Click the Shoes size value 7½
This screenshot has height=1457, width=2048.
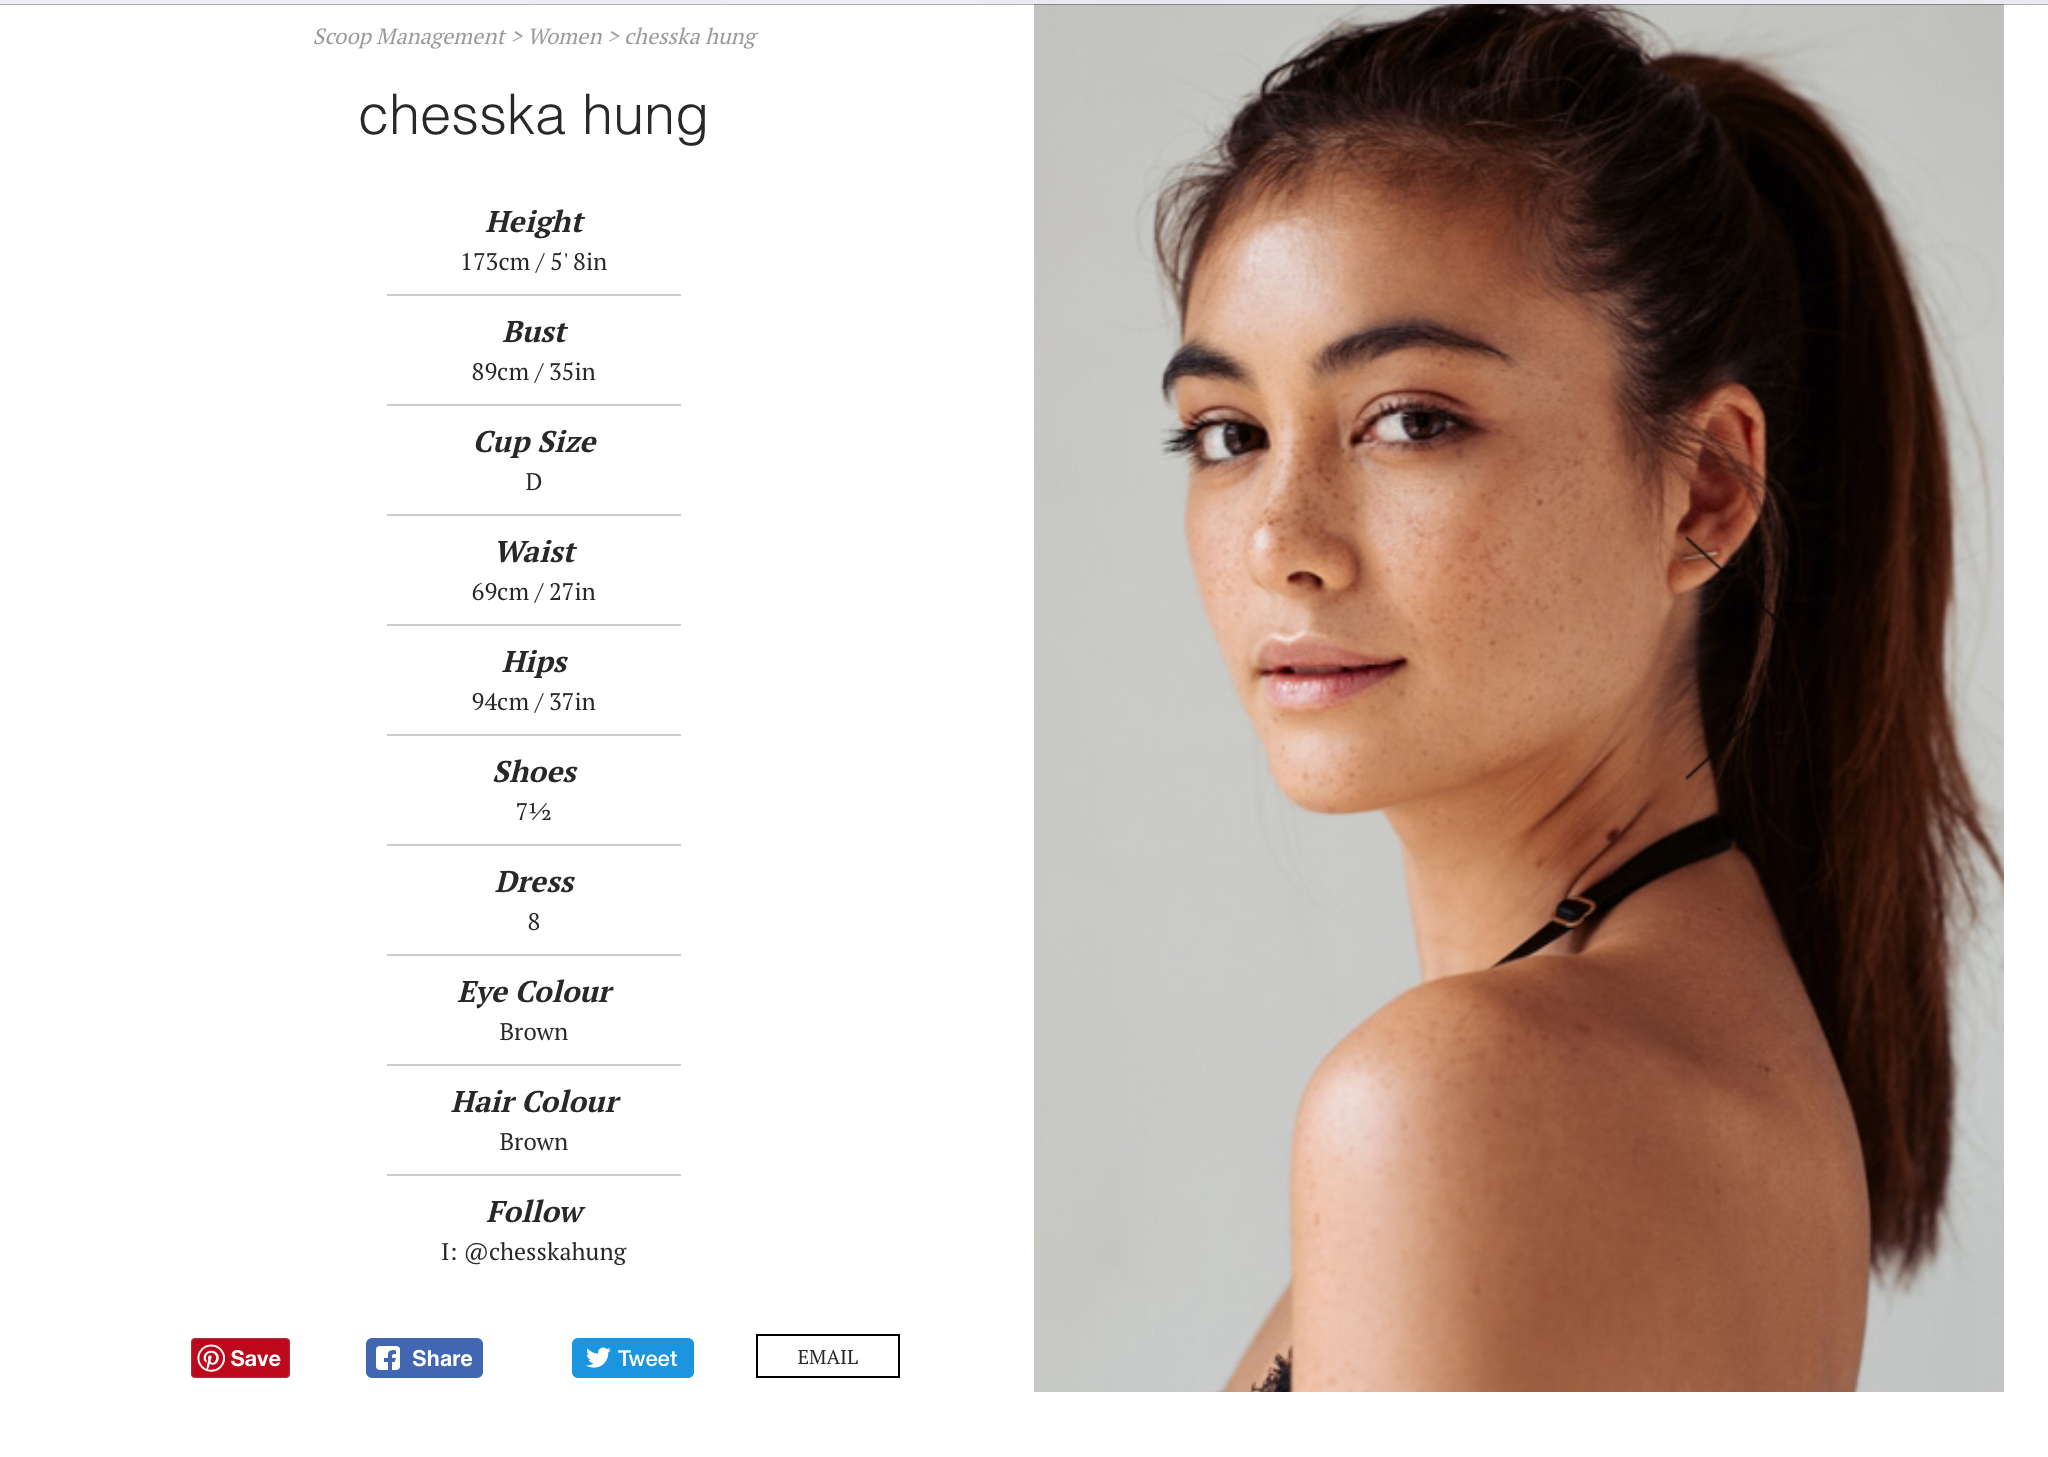[x=534, y=812]
